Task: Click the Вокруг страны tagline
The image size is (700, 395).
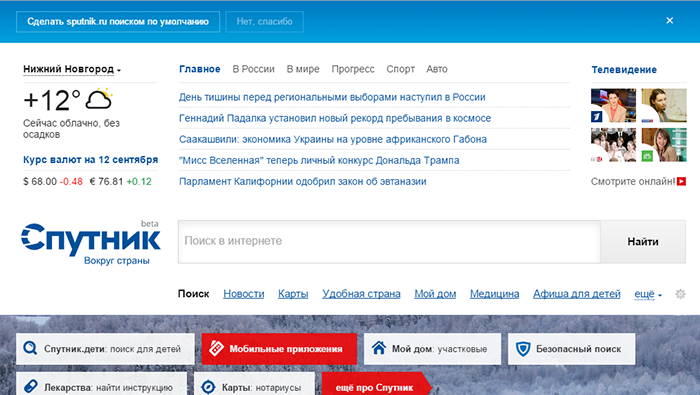Action: tap(117, 261)
